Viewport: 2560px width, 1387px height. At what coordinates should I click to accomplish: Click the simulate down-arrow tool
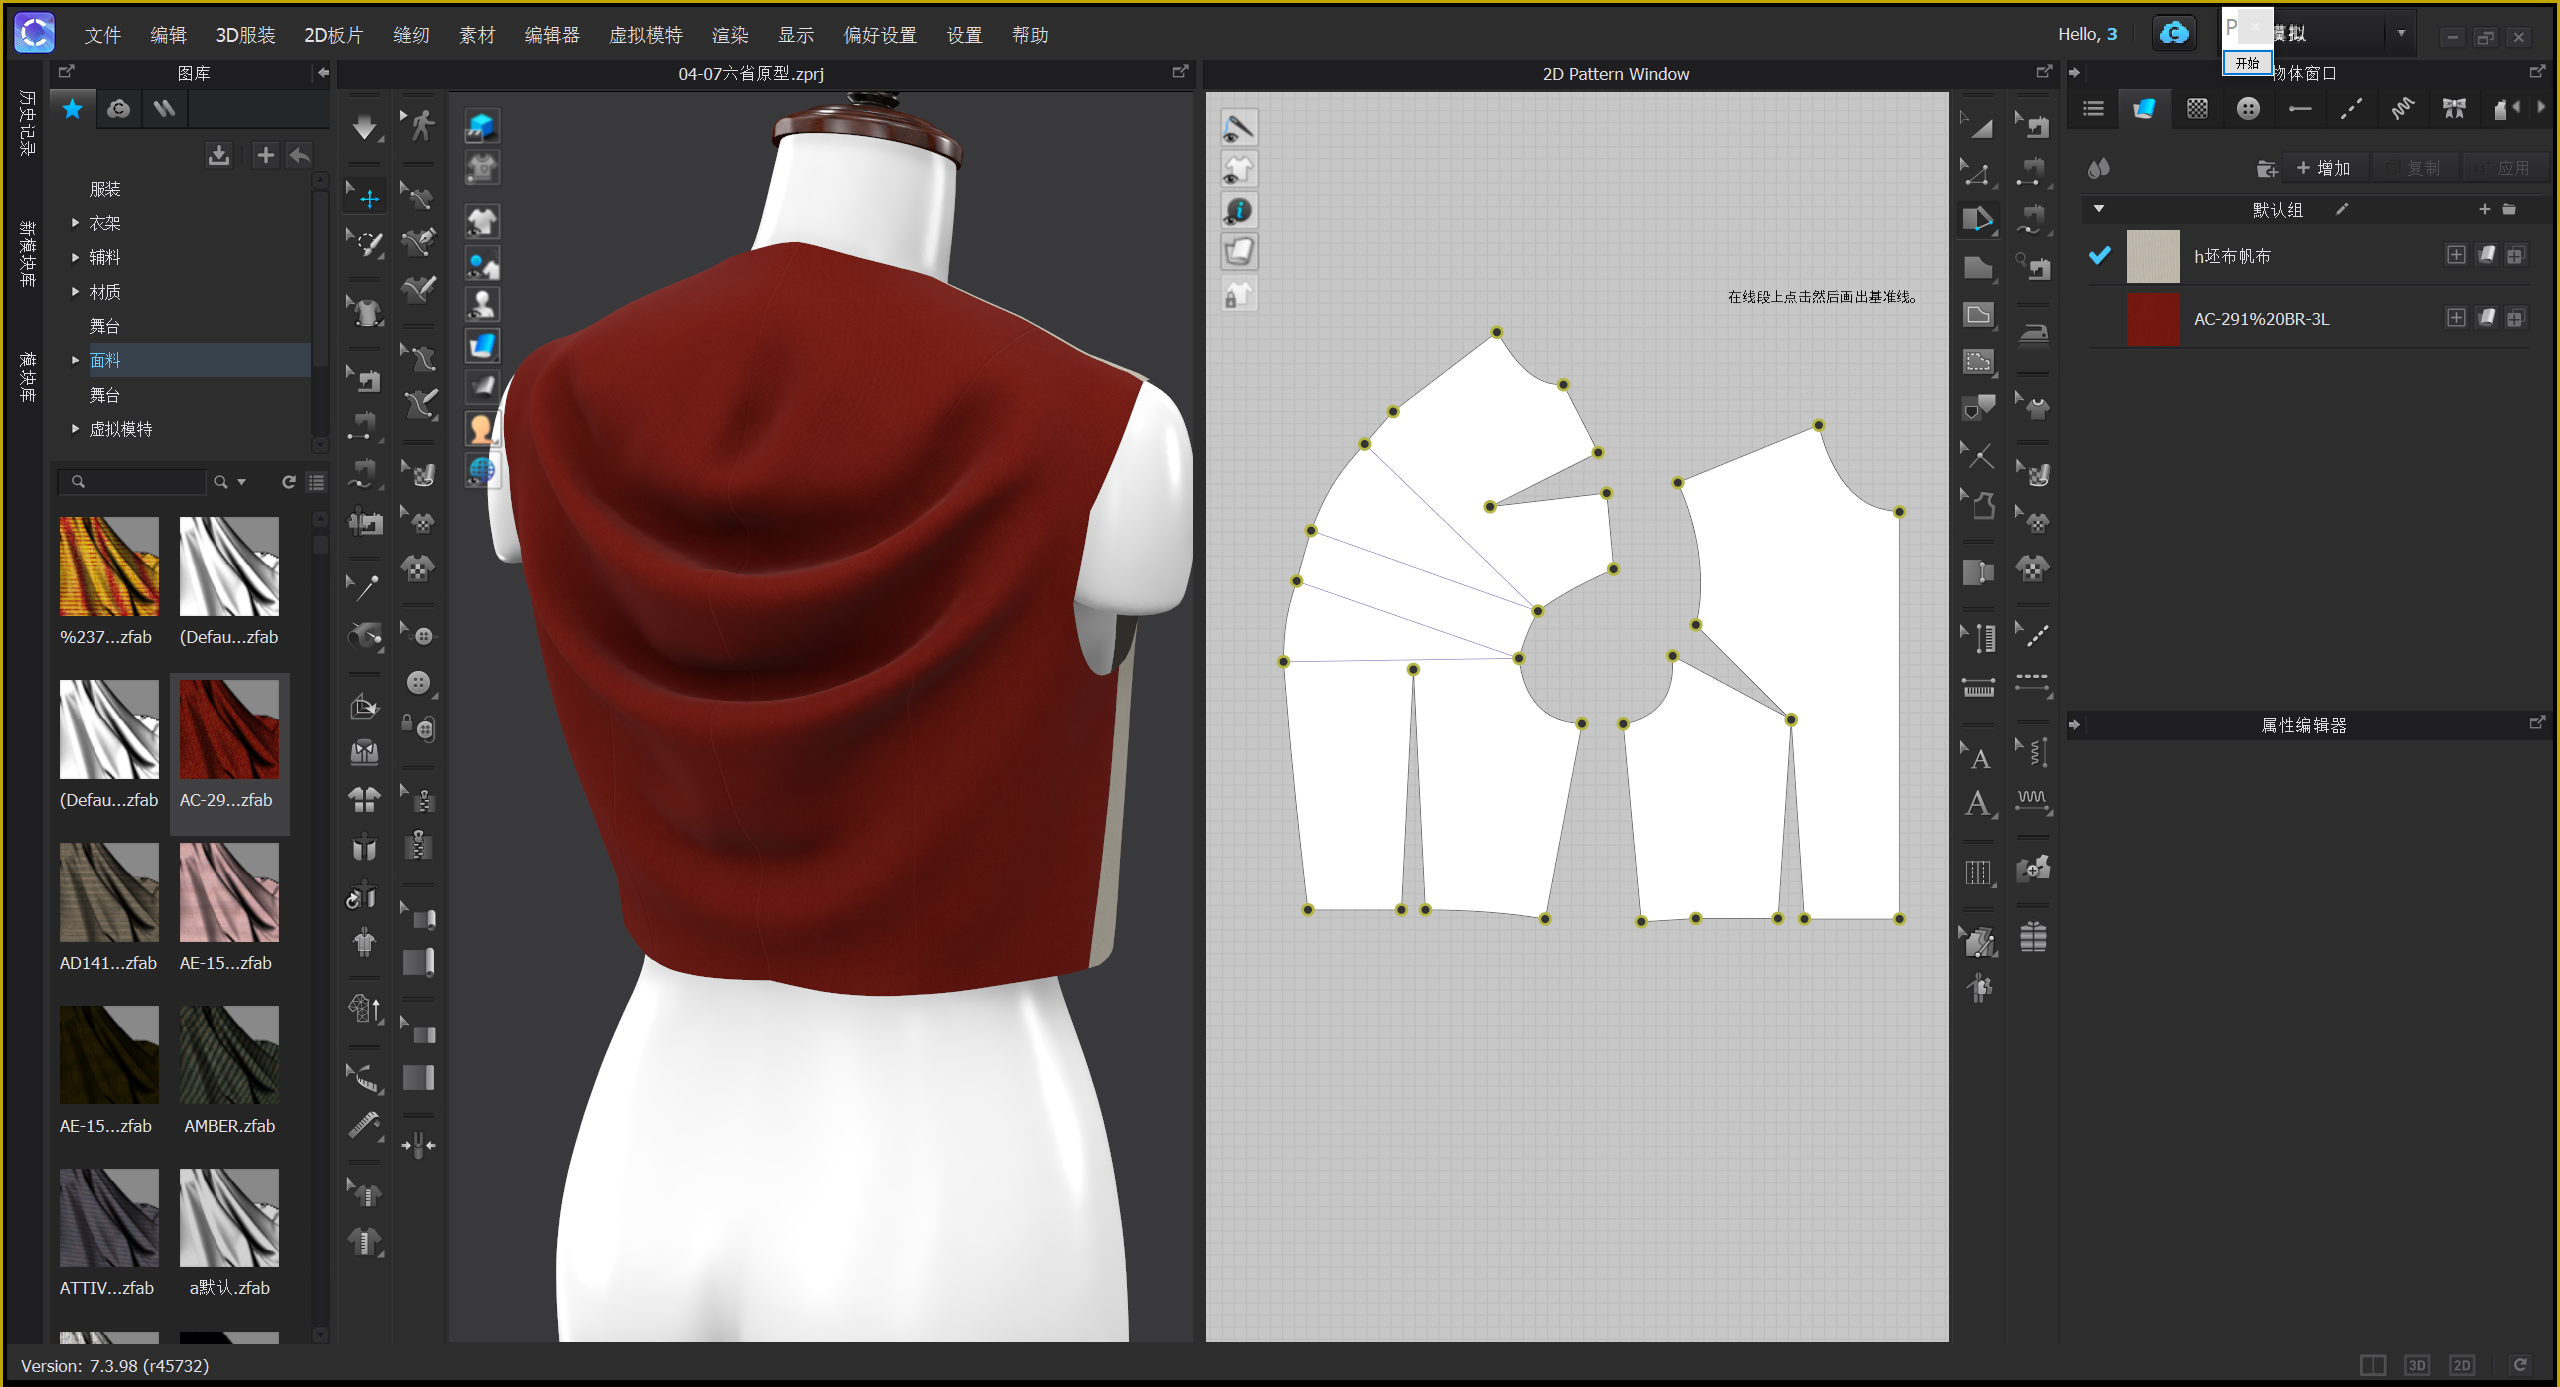(x=365, y=127)
